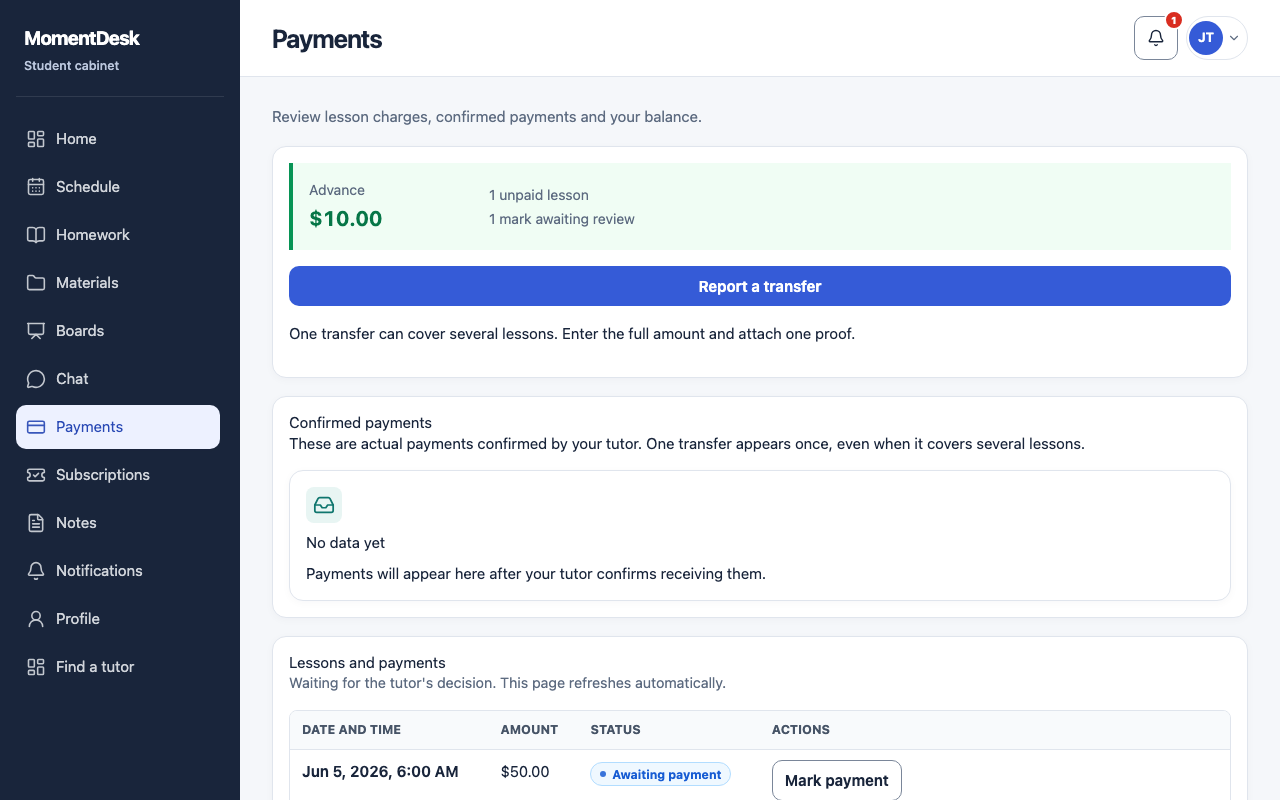1280x800 pixels.
Task: Click the Find a tutor grid icon
Action: click(x=36, y=667)
